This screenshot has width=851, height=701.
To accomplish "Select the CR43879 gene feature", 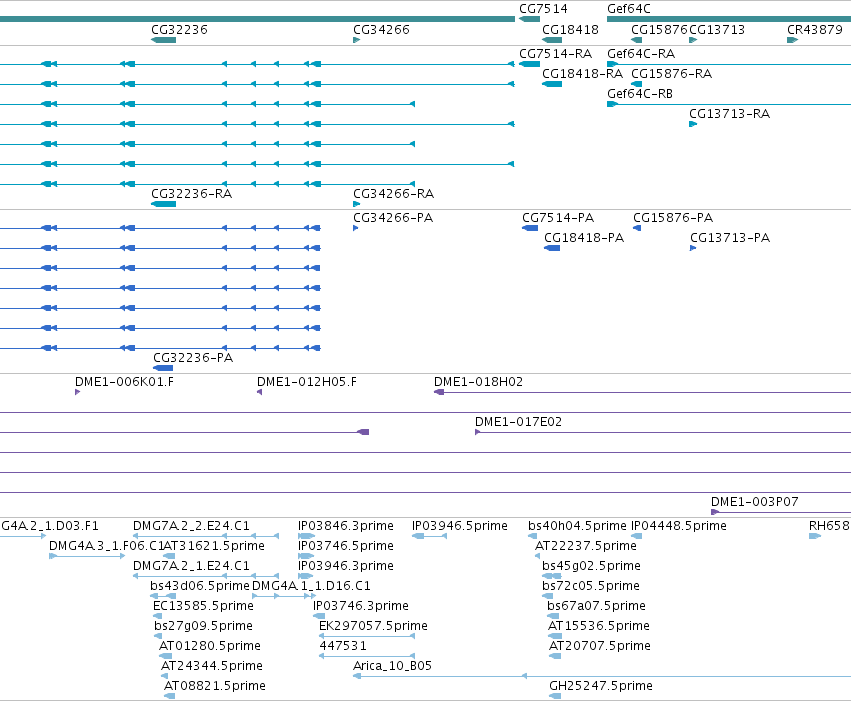I will tap(792, 40).
